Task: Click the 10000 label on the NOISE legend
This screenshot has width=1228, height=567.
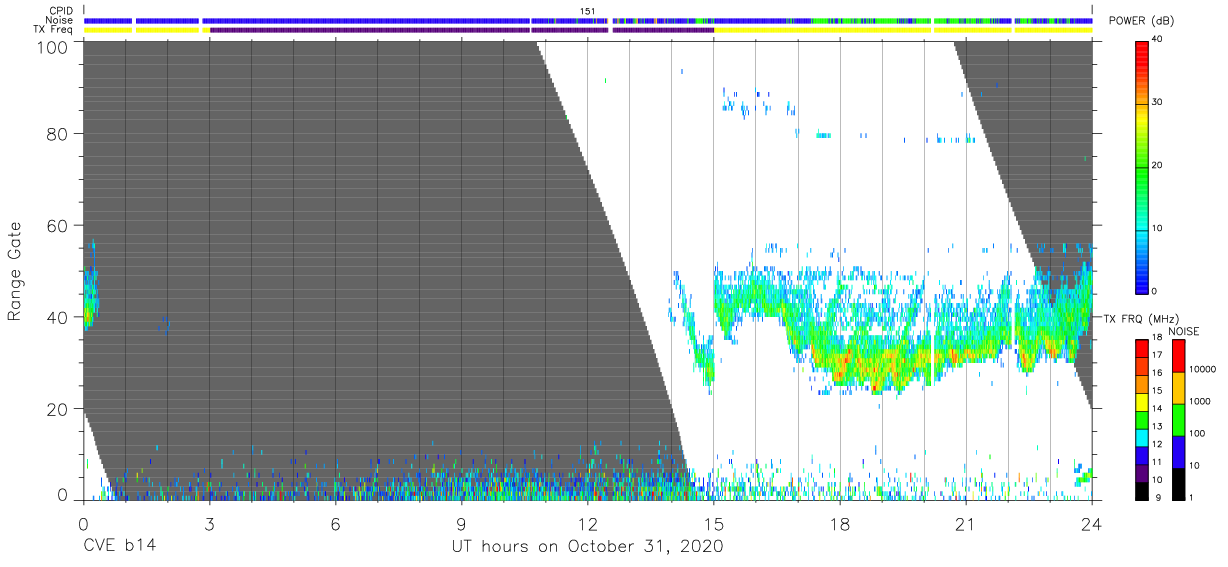Action: coord(1202,368)
